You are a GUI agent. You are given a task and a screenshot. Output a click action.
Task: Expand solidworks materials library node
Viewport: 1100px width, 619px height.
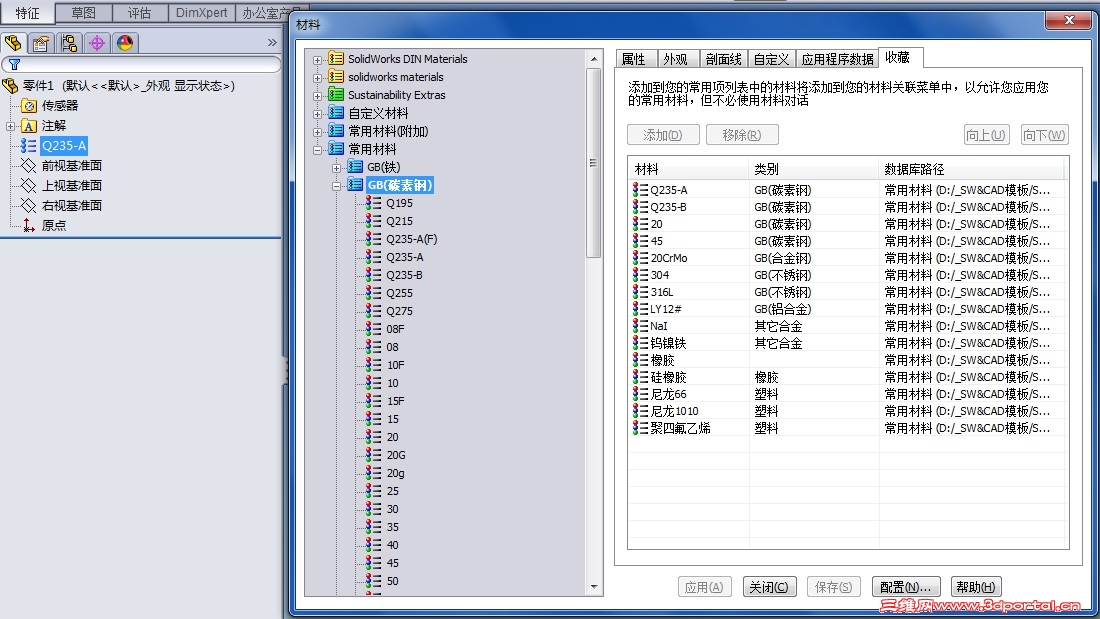click(x=317, y=78)
